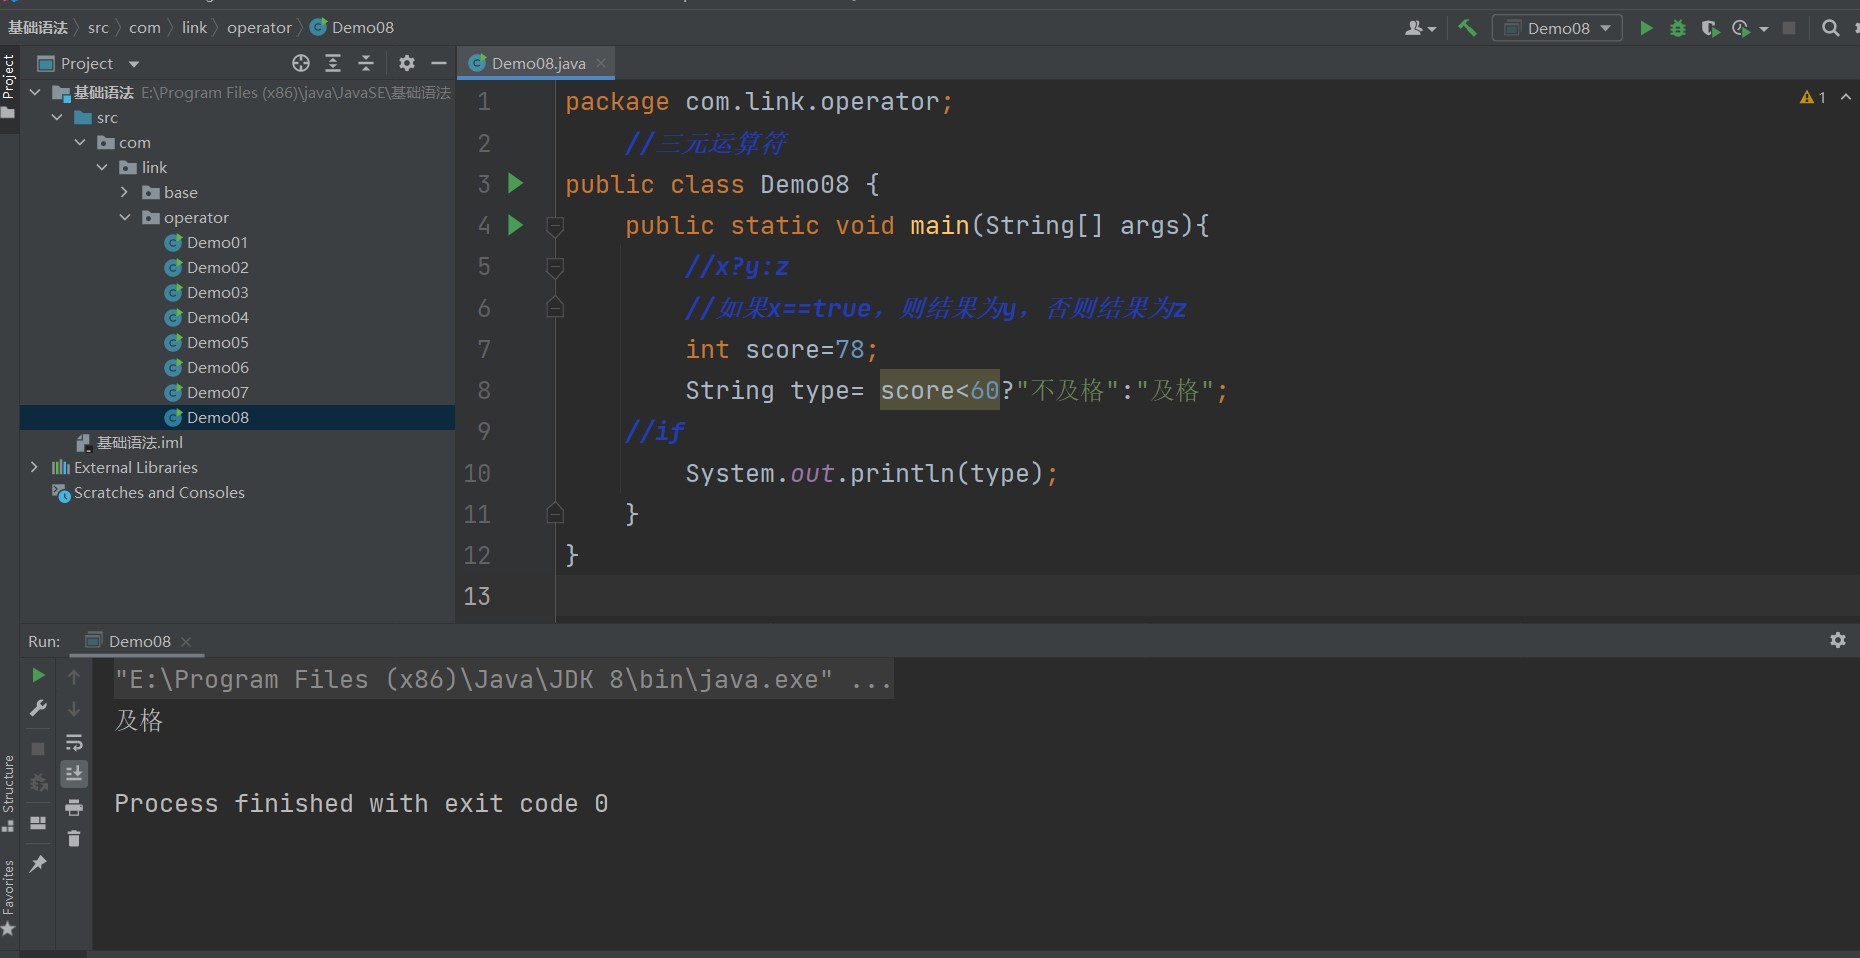Click Restore Layout icon in Run panel

tap(38, 823)
